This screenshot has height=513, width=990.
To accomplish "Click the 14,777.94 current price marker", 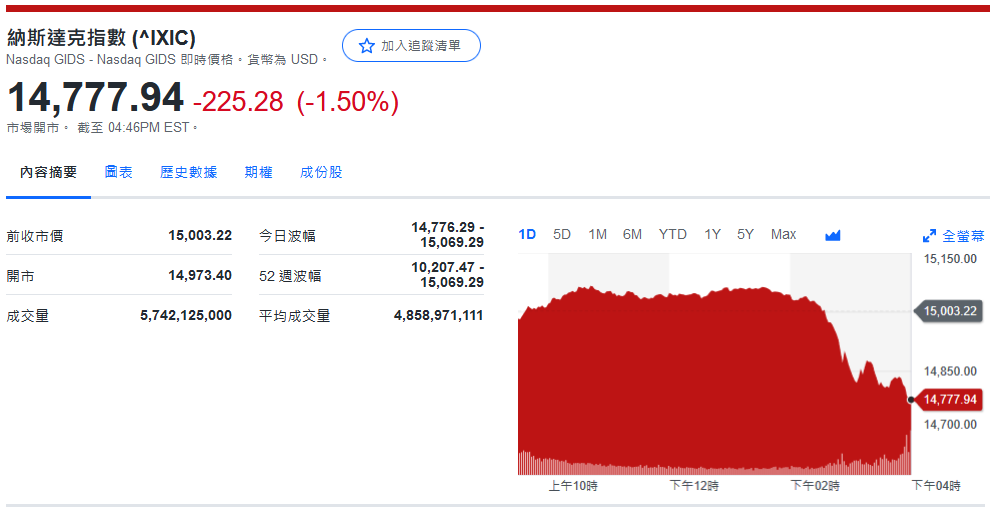I will (949, 400).
